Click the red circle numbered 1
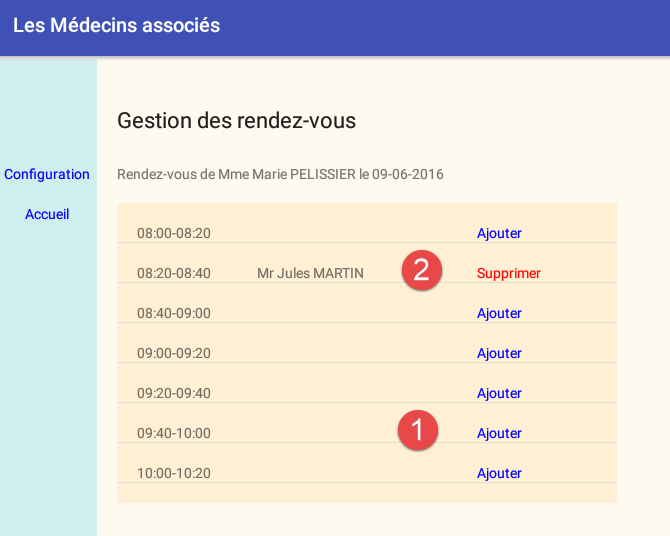Viewport: 670px width, 536px height. coord(417,430)
